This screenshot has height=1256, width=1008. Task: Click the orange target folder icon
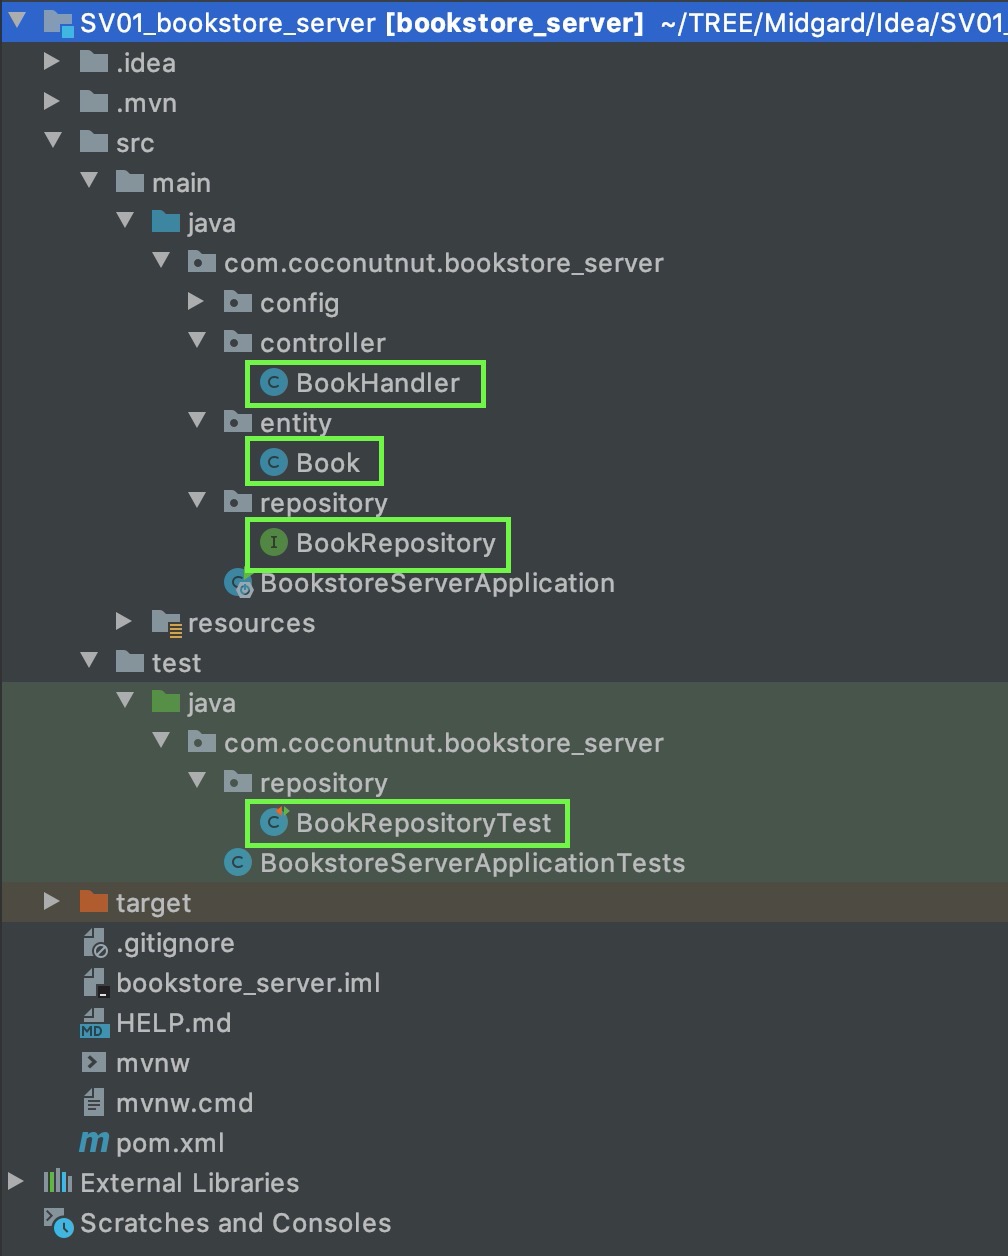coord(94,903)
